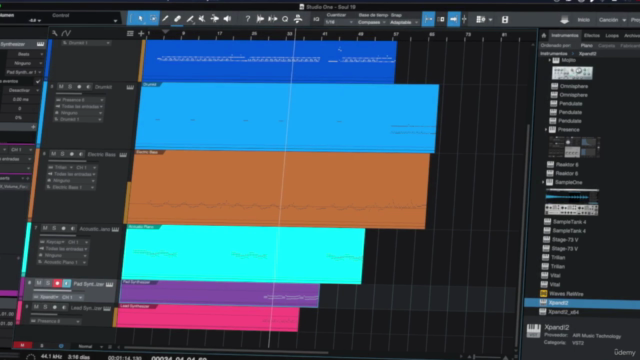Open the Adaptable snap dropdown
The image size is (640, 360).
pos(404,22)
